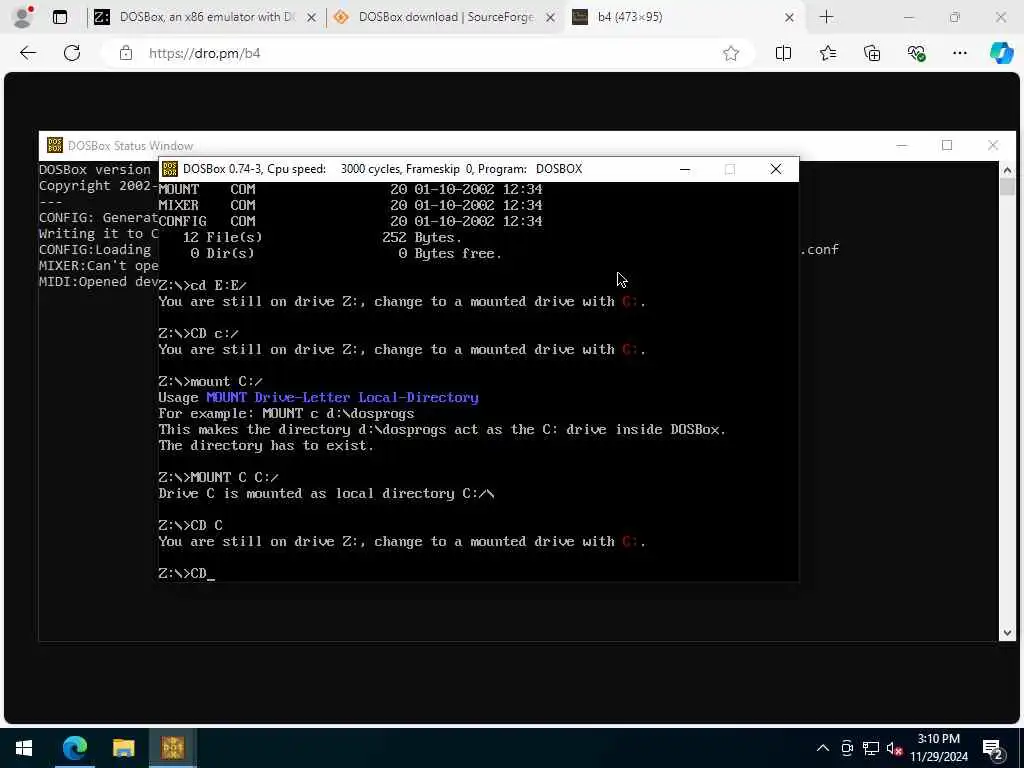This screenshot has width=1024, height=768.
Task: Open the Favorites list icon
Action: click(x=827, y=54)
